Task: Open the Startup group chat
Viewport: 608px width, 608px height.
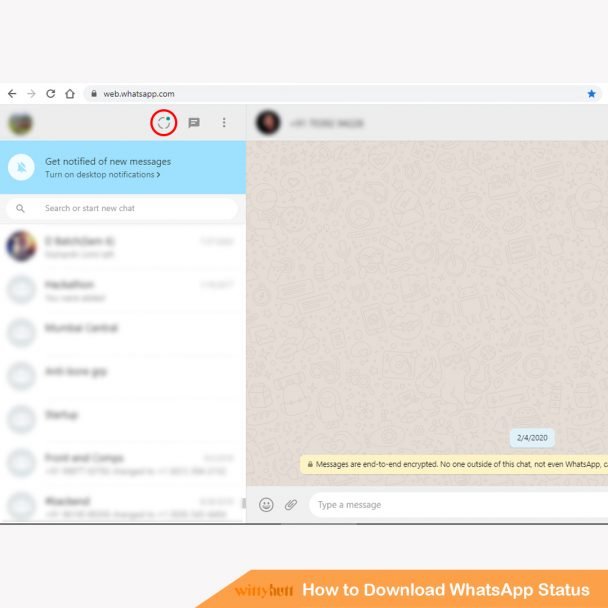Action: (122, 418)
